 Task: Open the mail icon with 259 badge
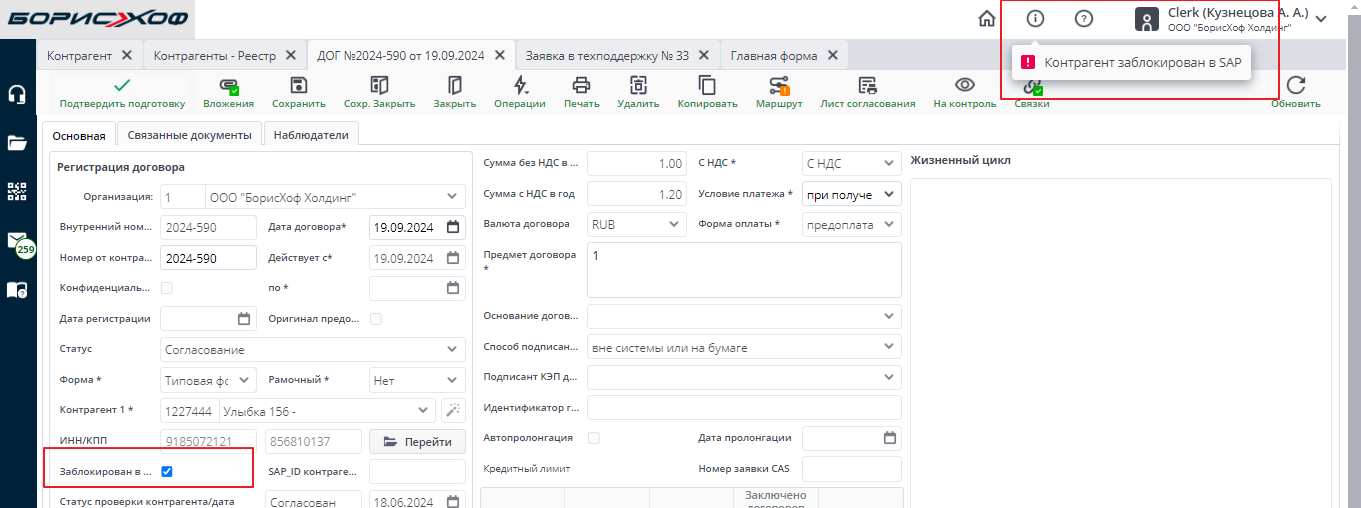[x=18, y=241]
